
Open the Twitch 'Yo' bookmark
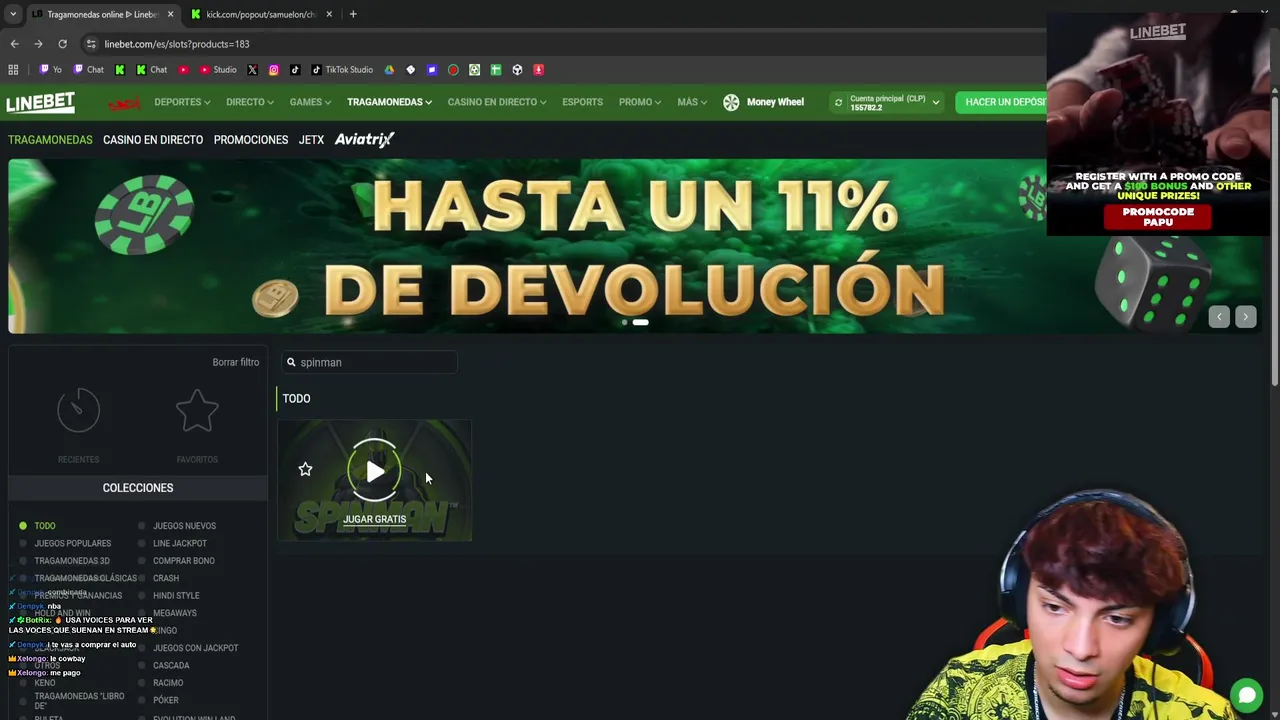point(50,70)
